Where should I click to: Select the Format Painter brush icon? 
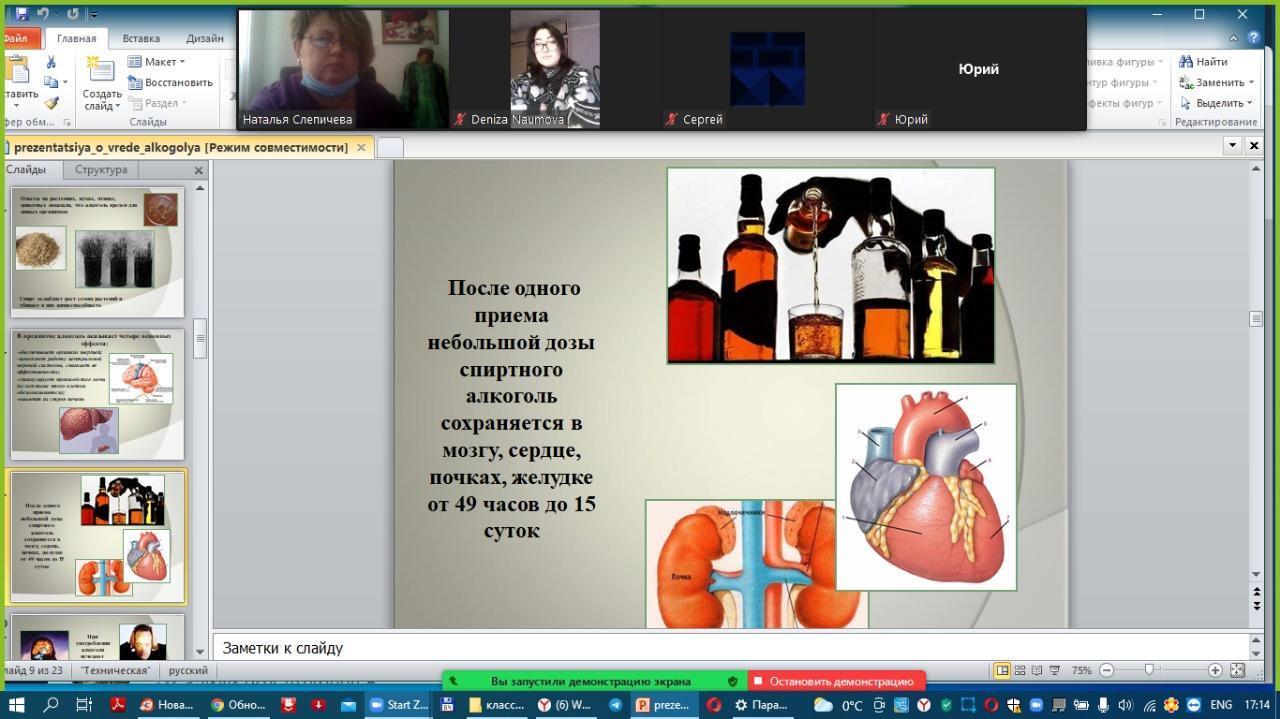[51, 103]
